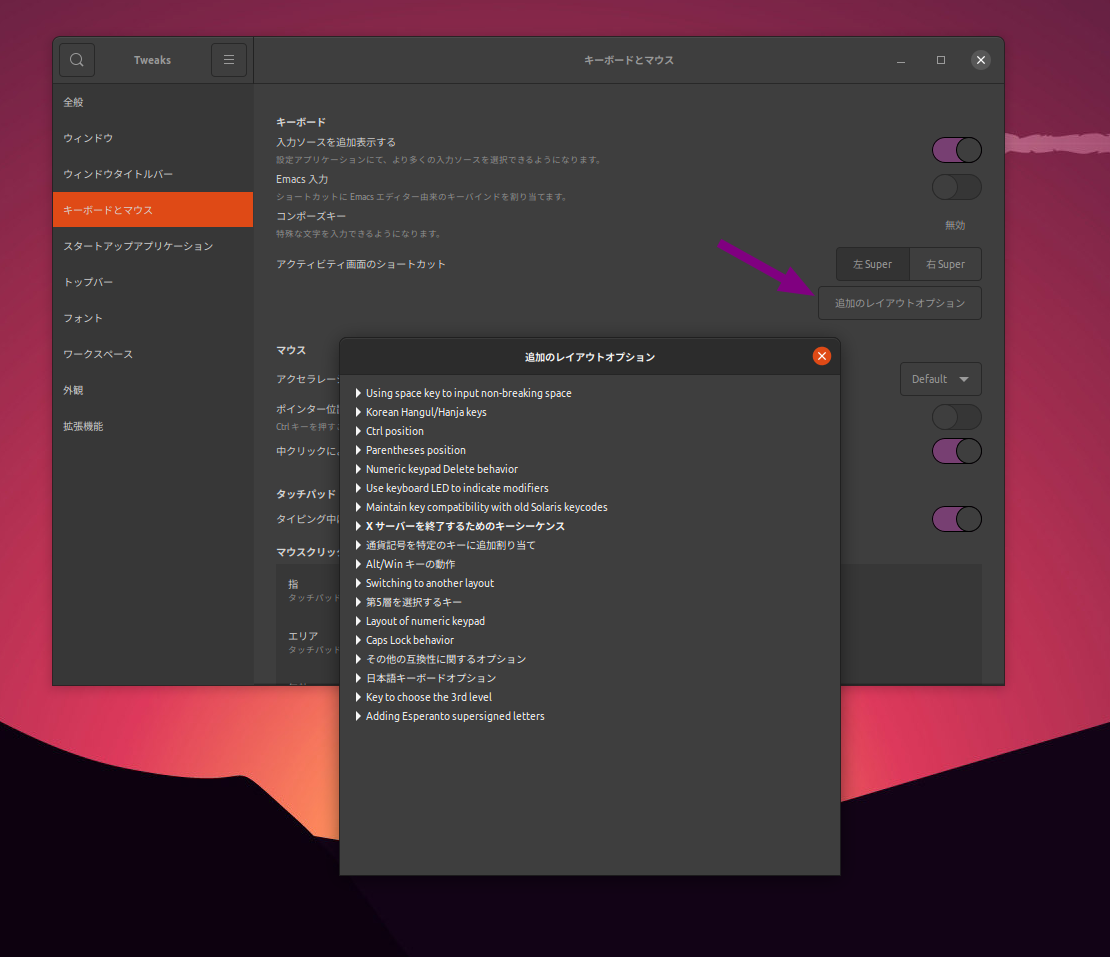Toggle the switch below the Default dropdown
Screen dimensions: 1110x957
coord(956,417)
